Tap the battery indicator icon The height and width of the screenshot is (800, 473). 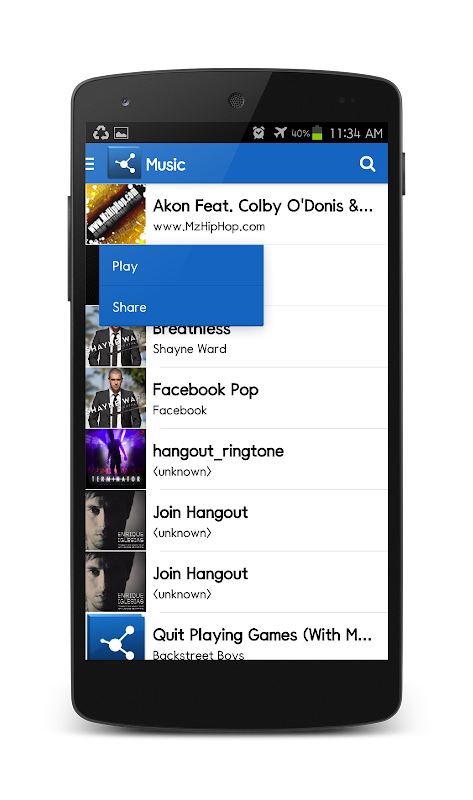(x=317, y=133)
